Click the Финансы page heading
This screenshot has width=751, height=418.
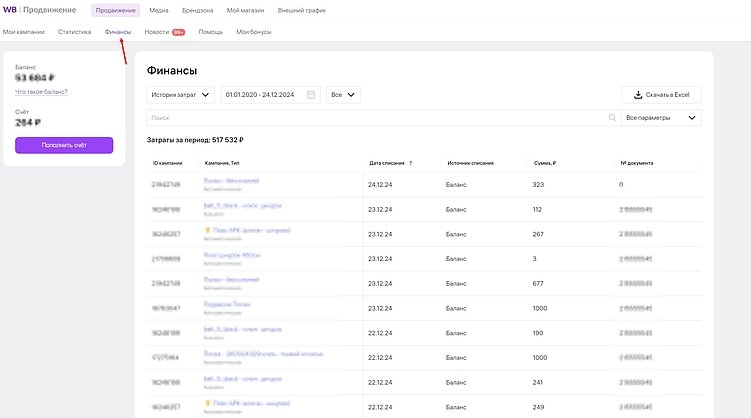pyautogui.click(x=172, y=71)
